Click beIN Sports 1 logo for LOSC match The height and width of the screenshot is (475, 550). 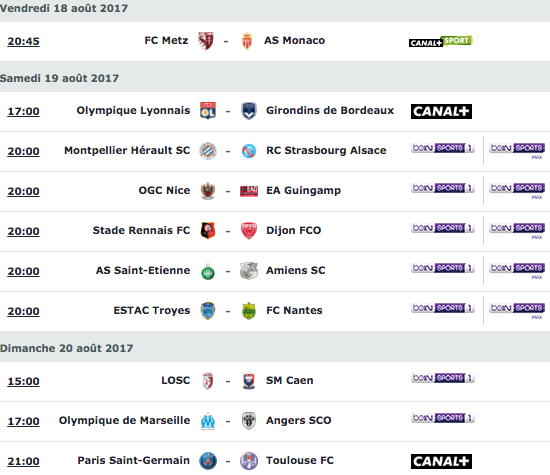(x=443, y=378)
